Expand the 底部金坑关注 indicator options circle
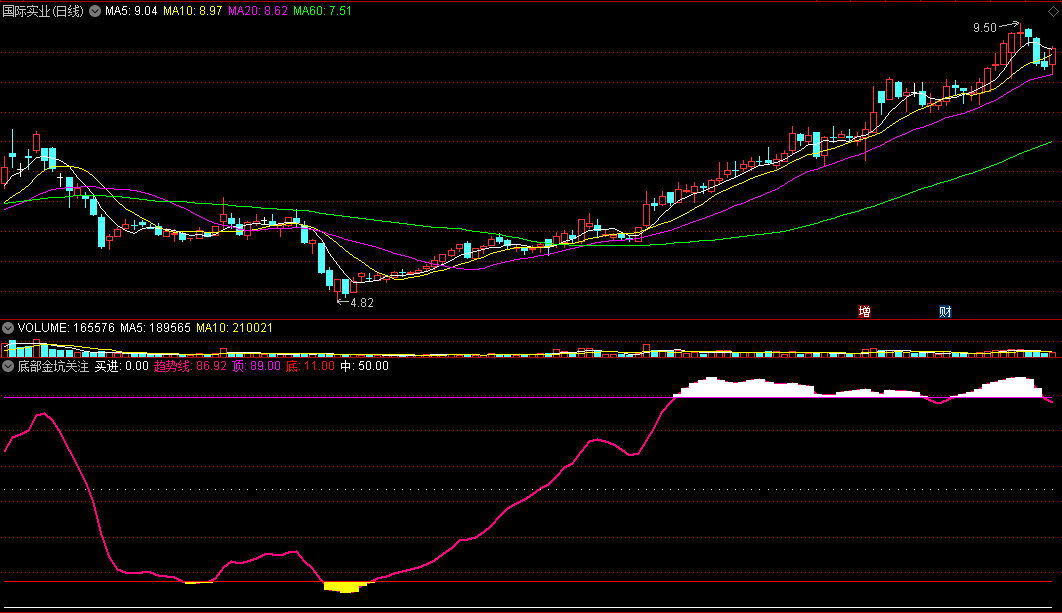This screenshot has width=1062, height=613. pyautogui.click(x=8, y=366)
